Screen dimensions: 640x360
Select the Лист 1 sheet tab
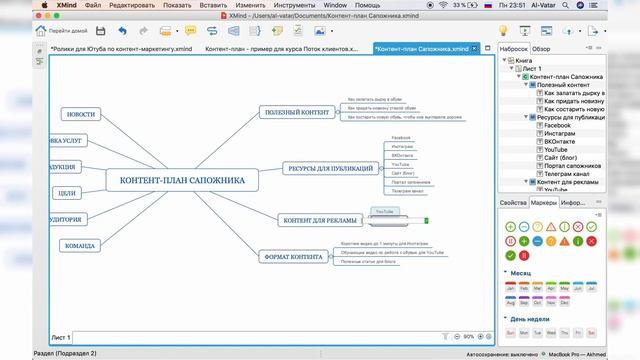point(61,337)
